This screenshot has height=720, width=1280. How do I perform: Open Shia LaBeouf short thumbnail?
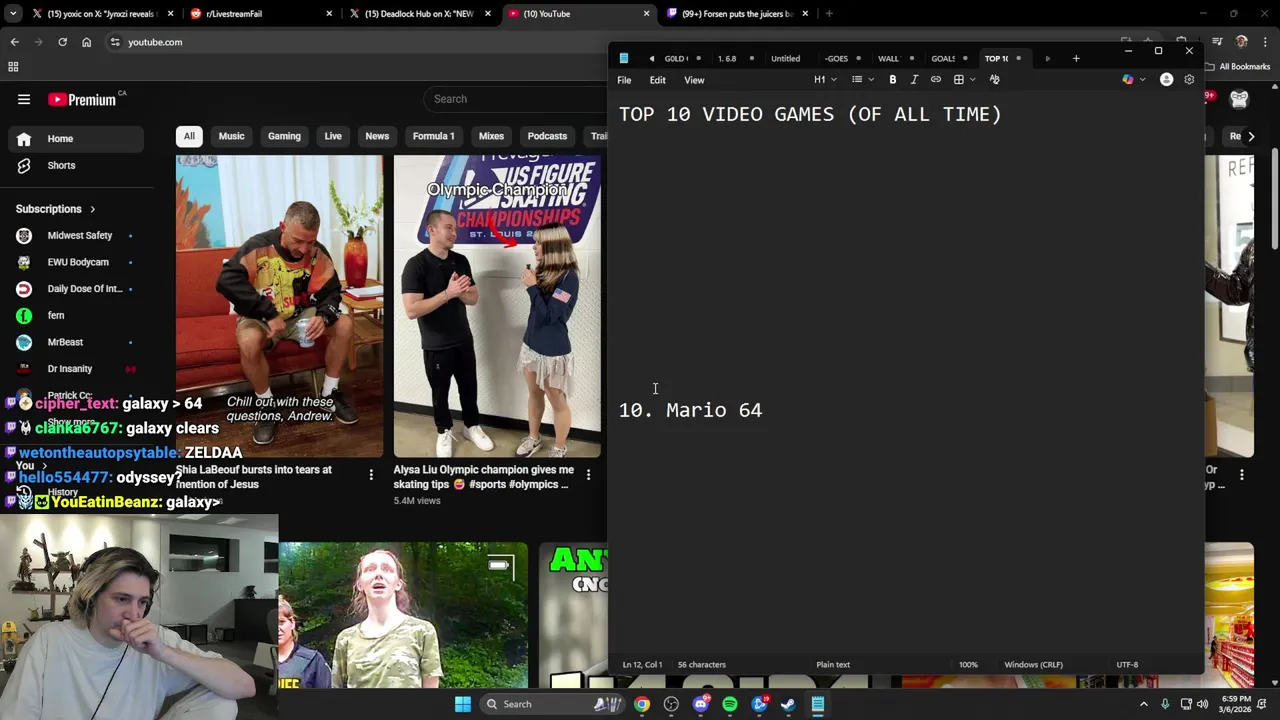click(280, 306)
